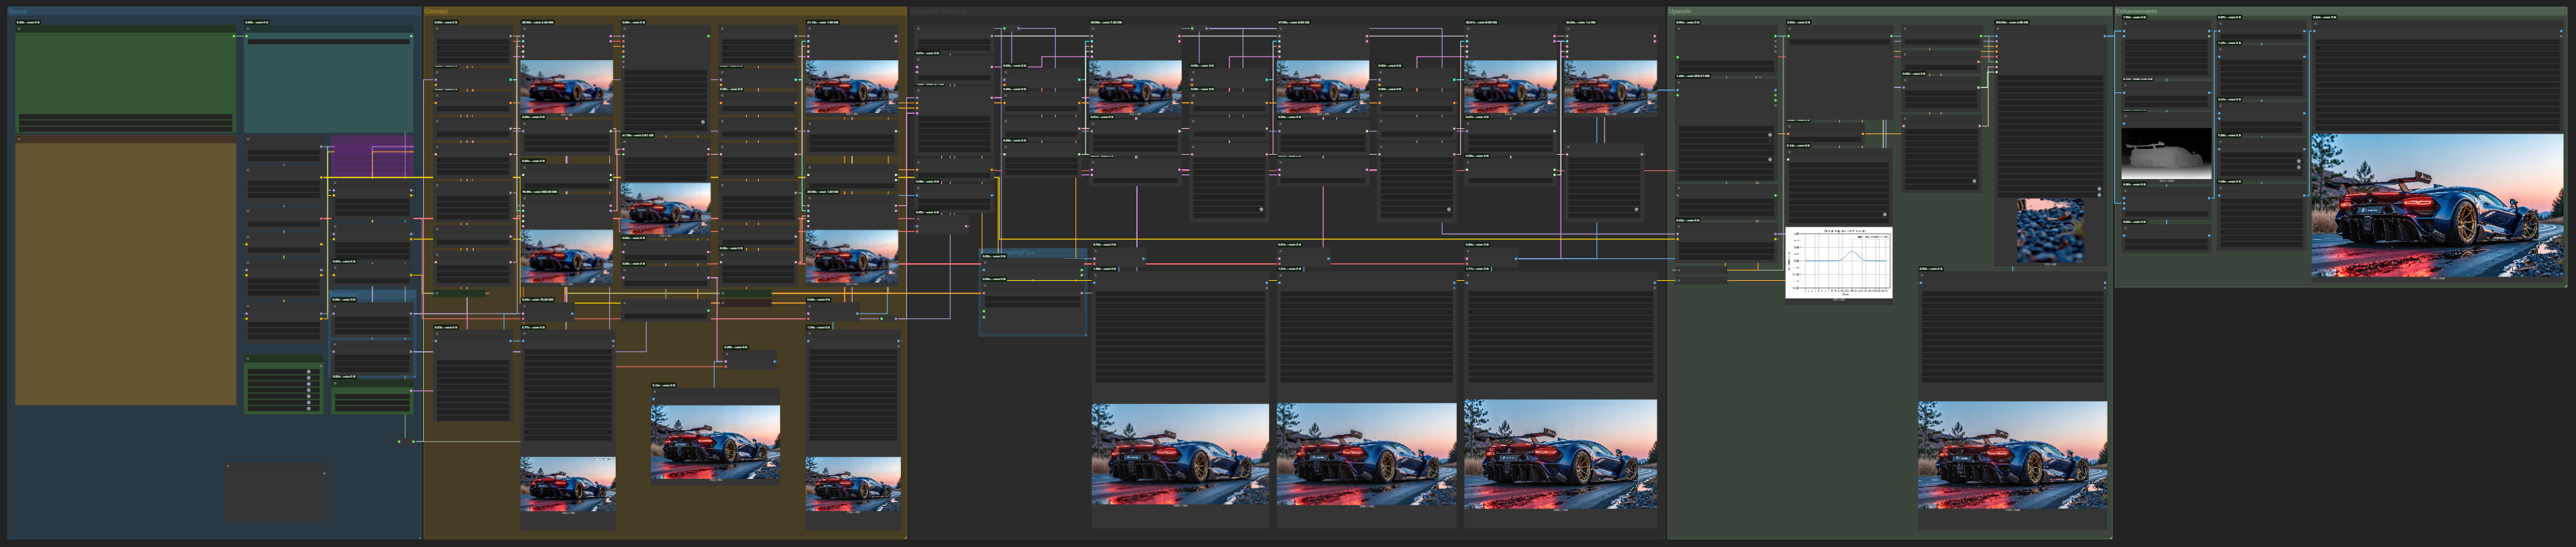This screenshot has width=2576, height=547.
Task: Select the Concept group title
Action: coord(436,11)
